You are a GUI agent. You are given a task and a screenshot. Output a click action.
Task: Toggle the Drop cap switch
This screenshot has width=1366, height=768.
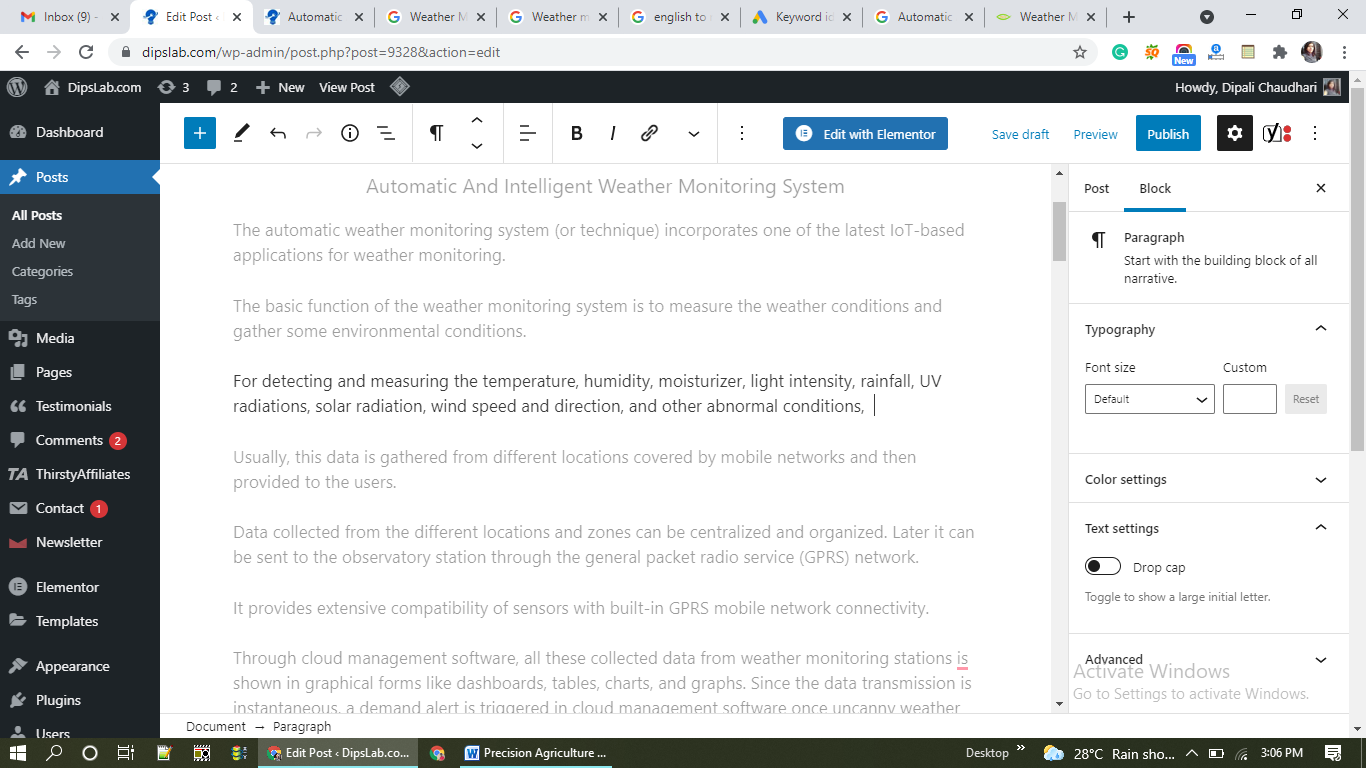[1103, 567]
